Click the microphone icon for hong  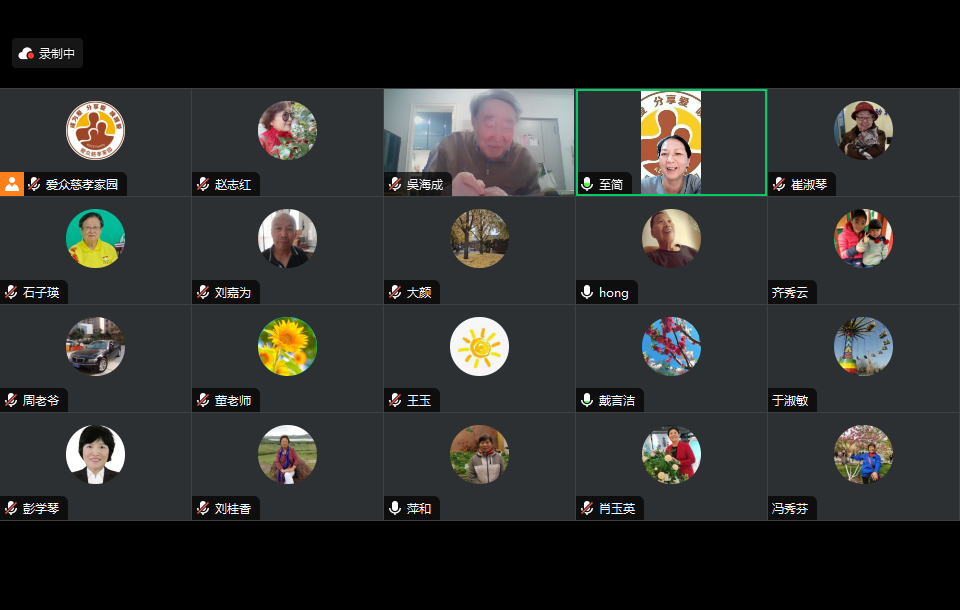click(587, 292)
